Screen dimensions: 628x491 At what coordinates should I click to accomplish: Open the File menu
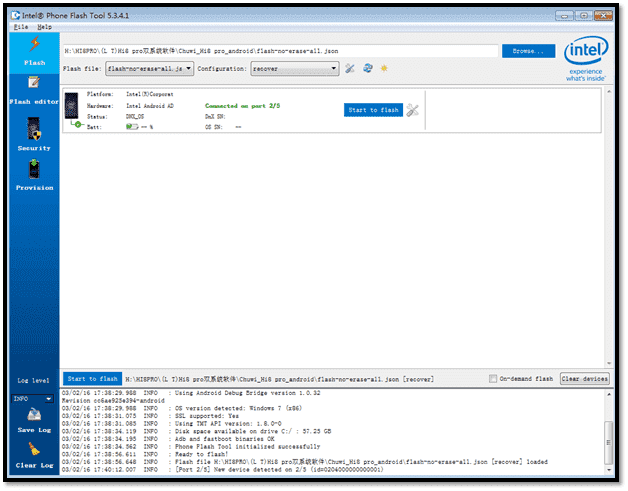21,27
